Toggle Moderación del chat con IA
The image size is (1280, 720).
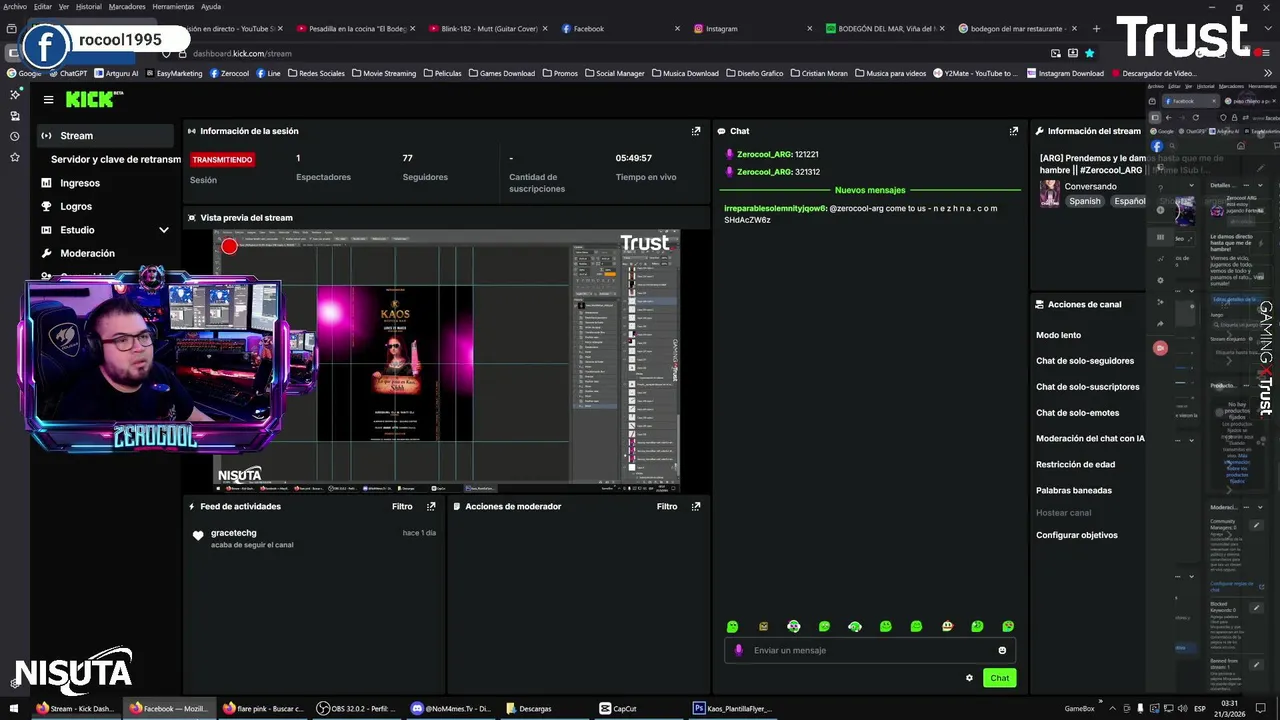click(1090, 439)
